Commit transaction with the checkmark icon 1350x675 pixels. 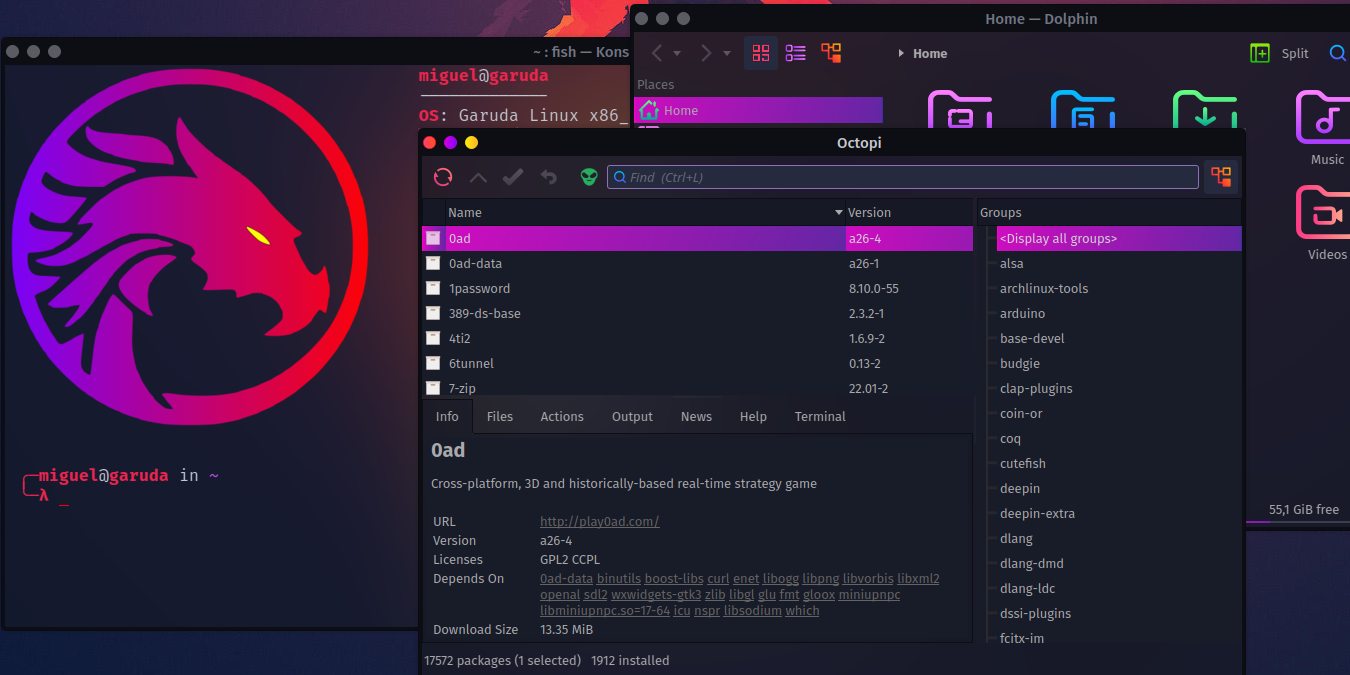coord(512,176)
